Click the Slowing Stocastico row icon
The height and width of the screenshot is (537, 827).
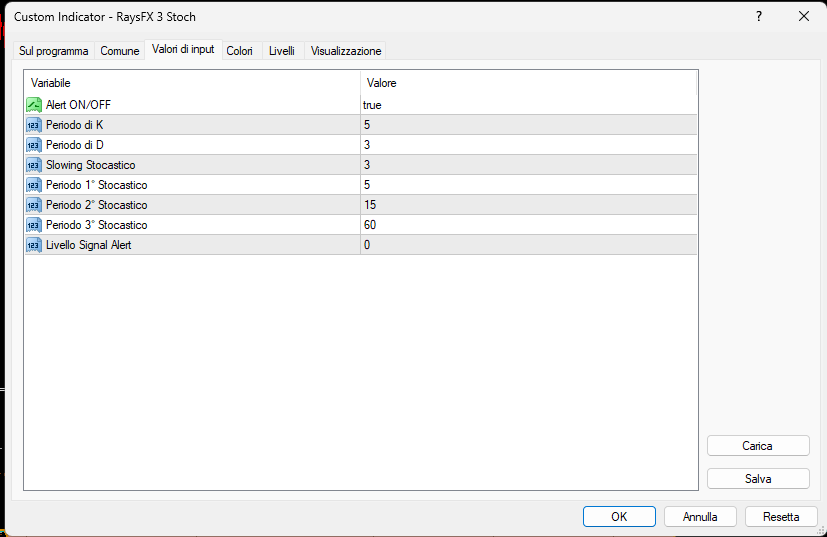(34, 165)
